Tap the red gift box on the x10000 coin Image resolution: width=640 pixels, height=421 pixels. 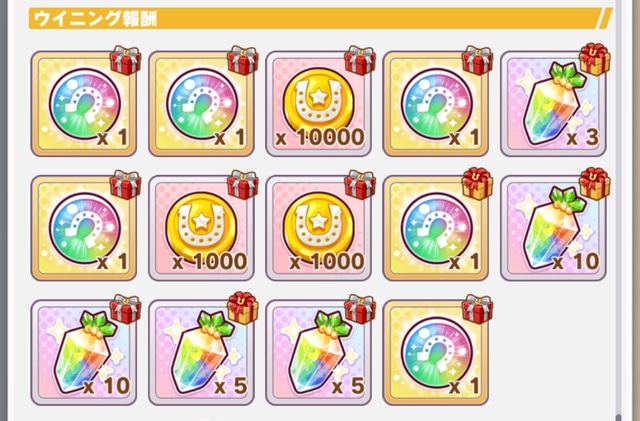point(360,60)
